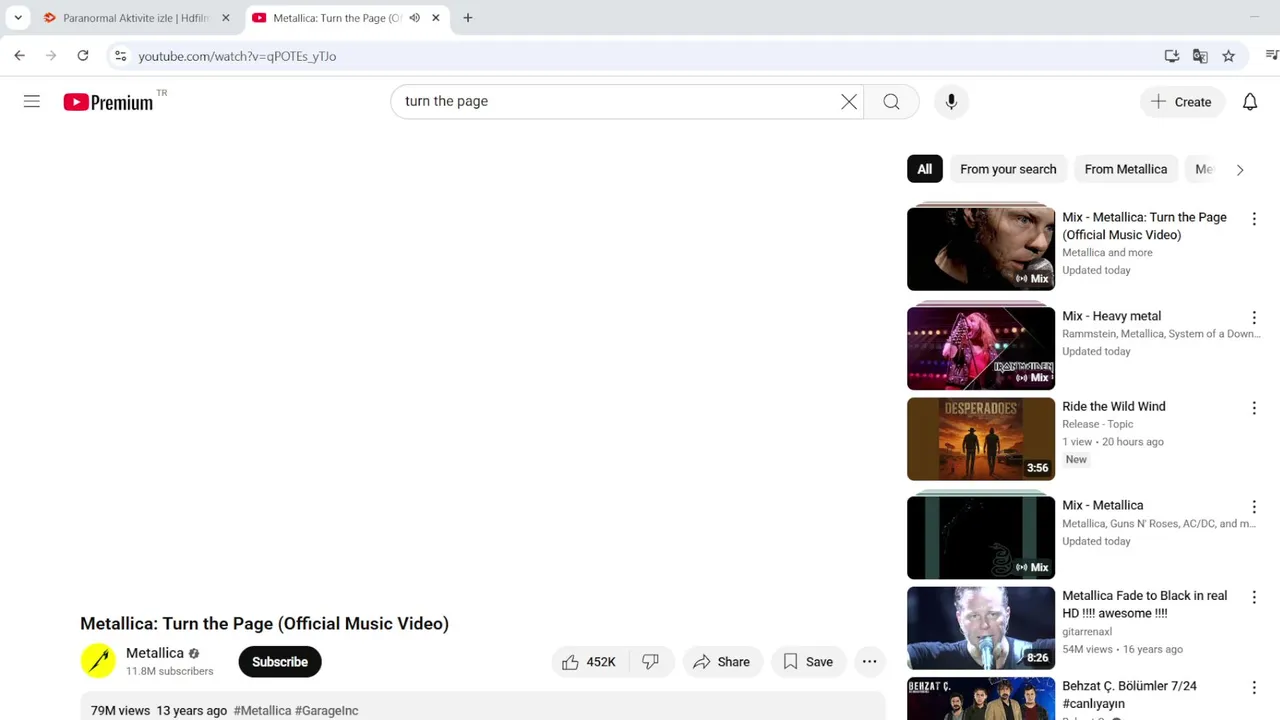Viewport: 1280px width, 720px height.
Task: Open a new browser tab
Action: coord(468,18)
